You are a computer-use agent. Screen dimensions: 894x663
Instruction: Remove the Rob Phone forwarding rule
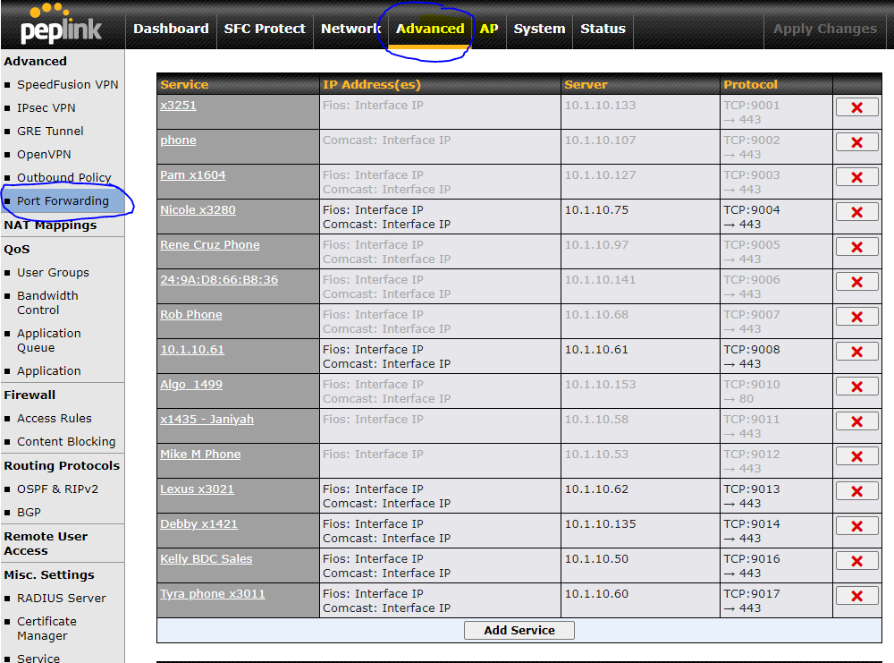point(857,317)
